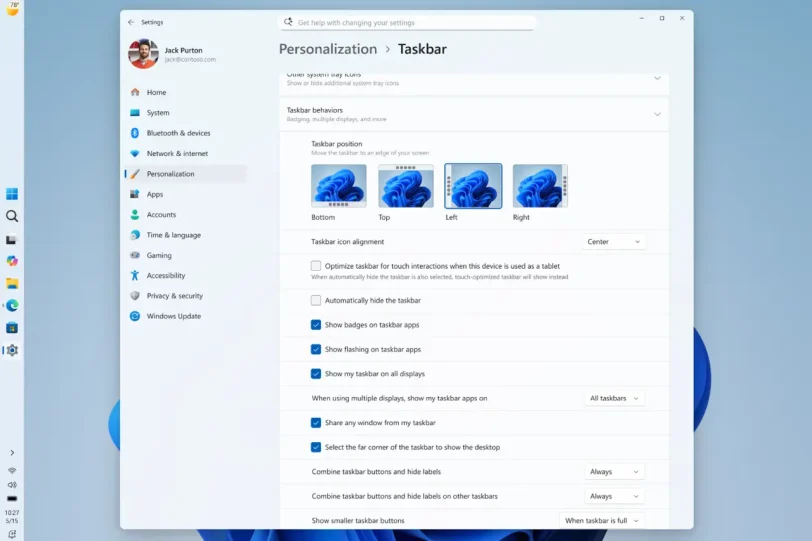The image size is (812, 541).
Task: Click the volume speaker icon in the tray
Action: point(12,485)
